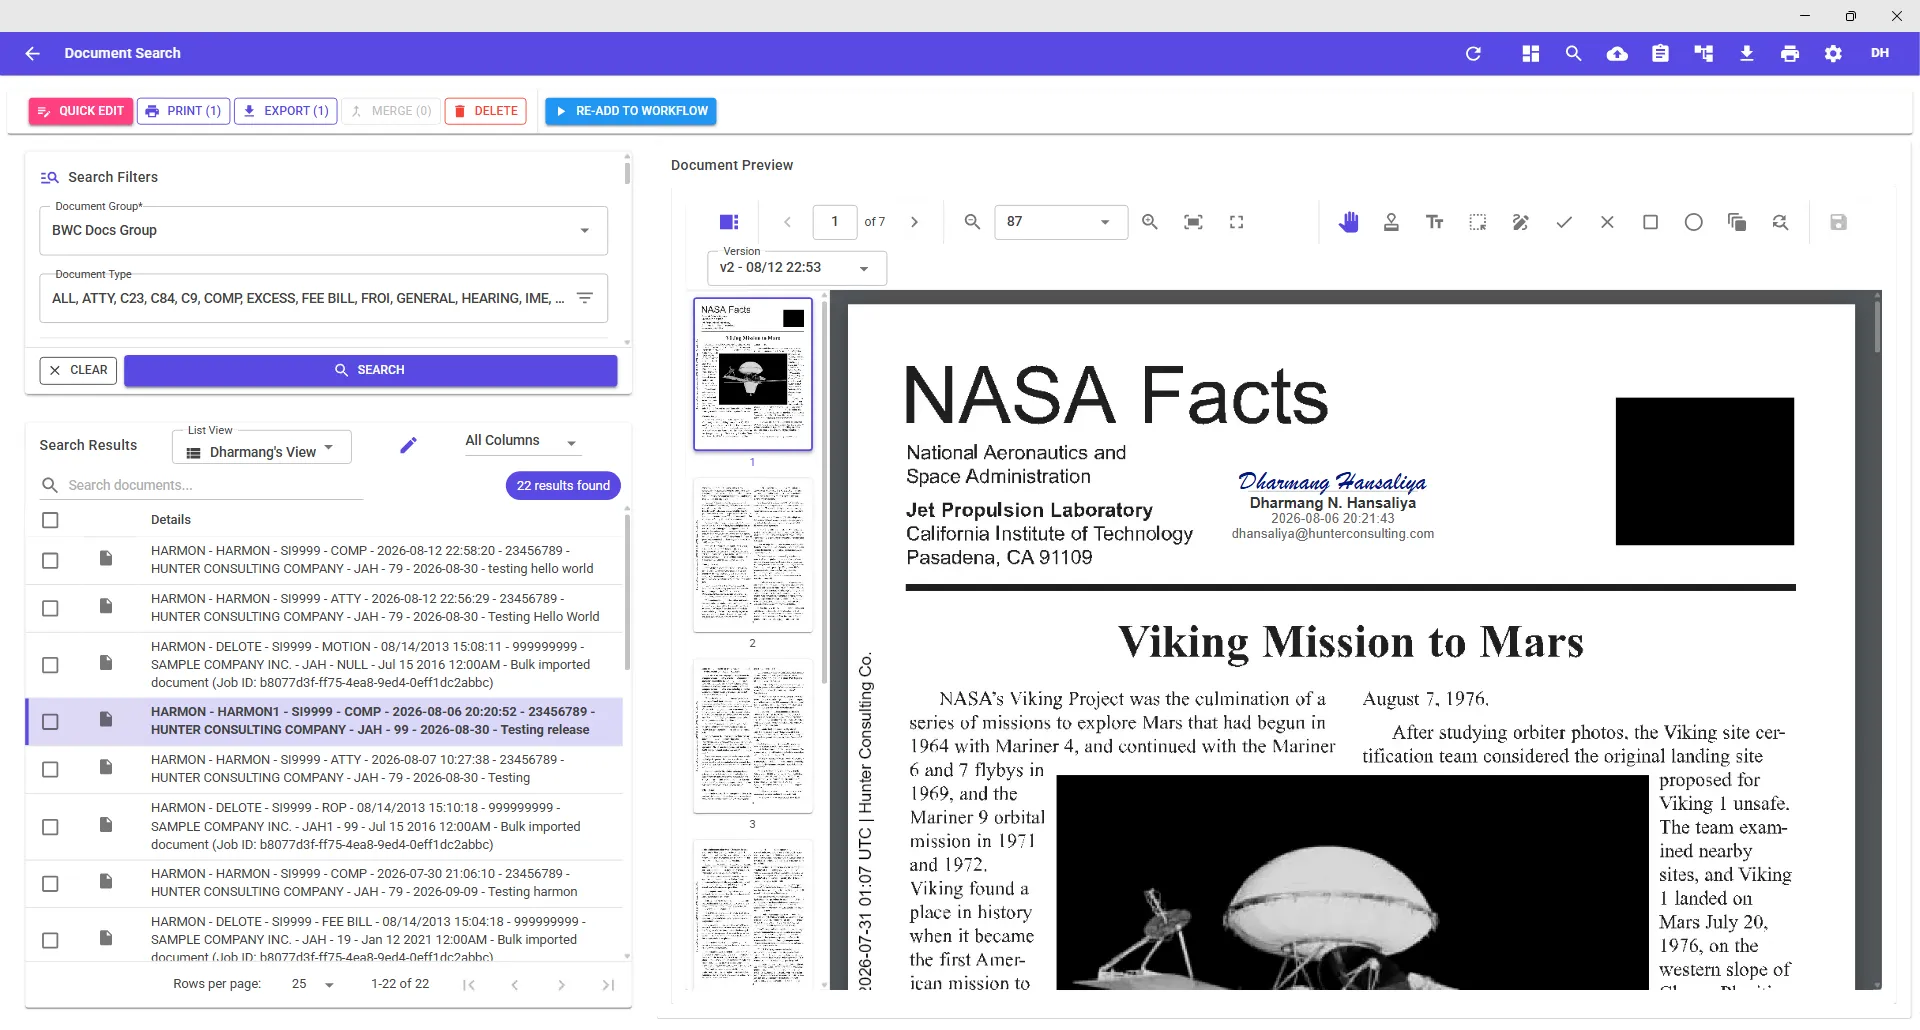The width and height of the screenshot is (1920, 1030).
Task: Go back with the arrow in header
Action: click(33, 54)
